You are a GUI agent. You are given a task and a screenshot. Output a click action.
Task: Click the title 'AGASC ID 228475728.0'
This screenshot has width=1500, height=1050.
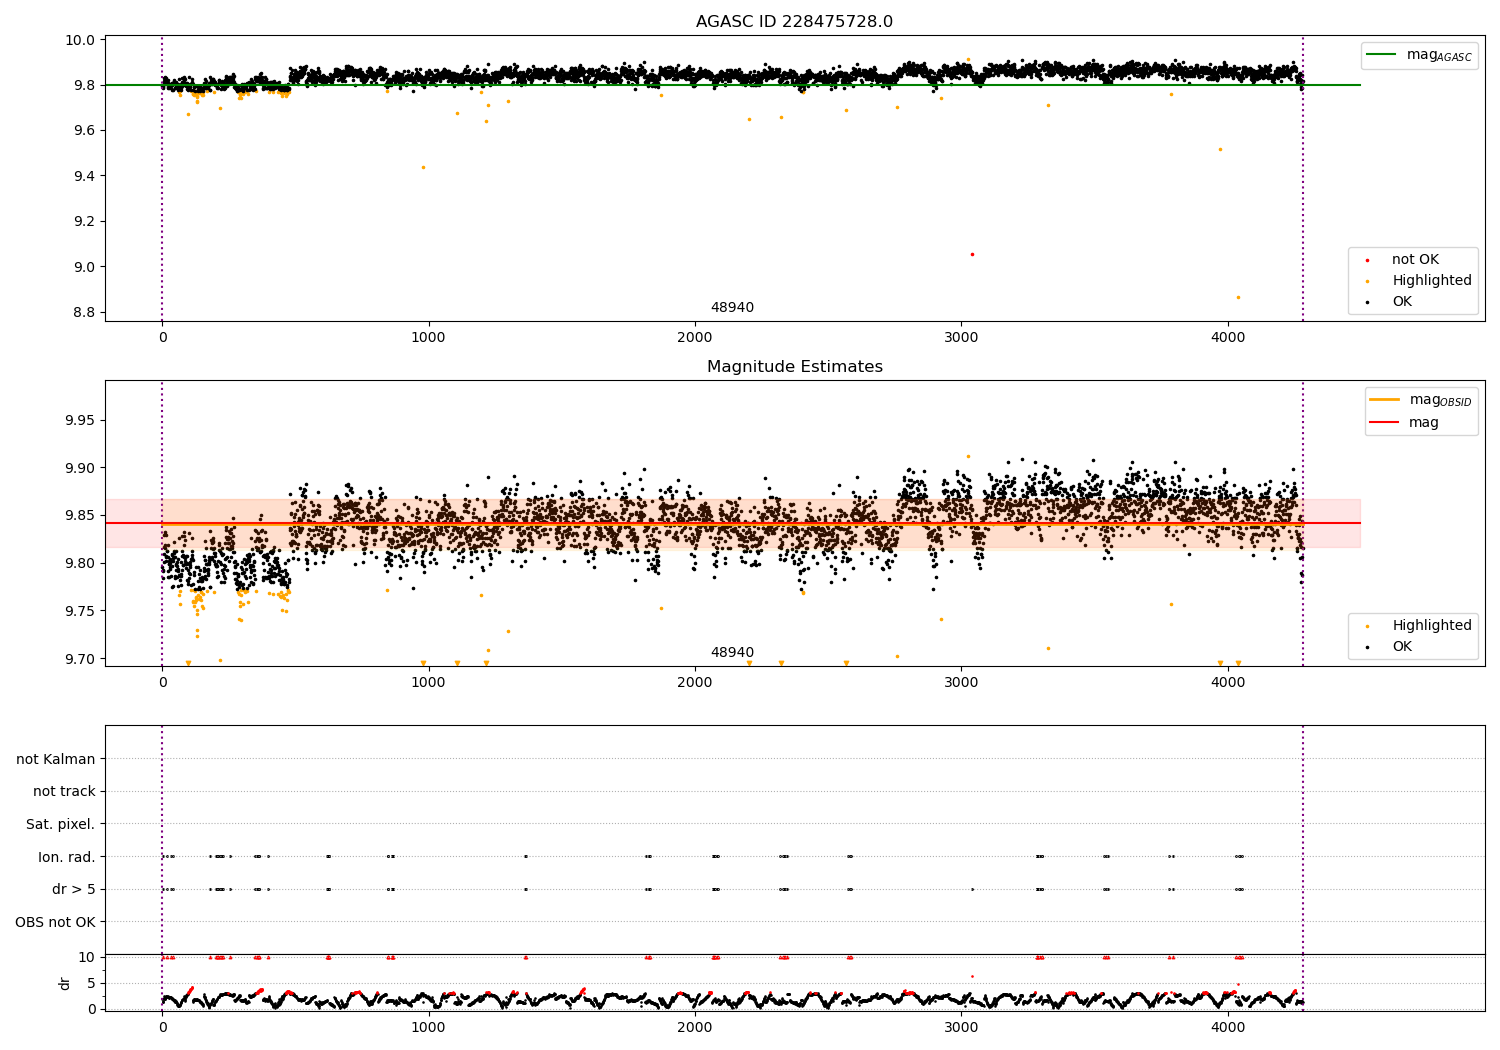(794, 22)
